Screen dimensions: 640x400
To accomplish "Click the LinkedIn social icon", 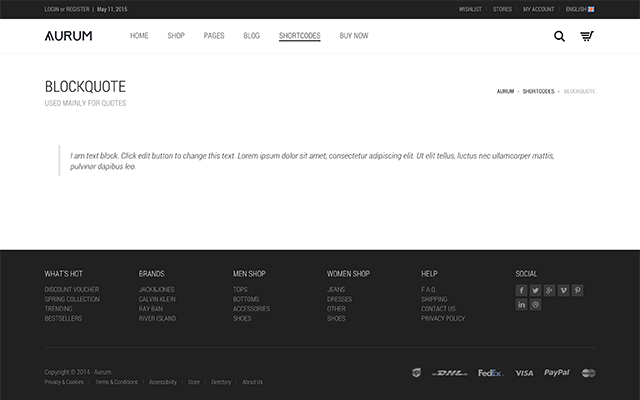I will tap(522, 304).
